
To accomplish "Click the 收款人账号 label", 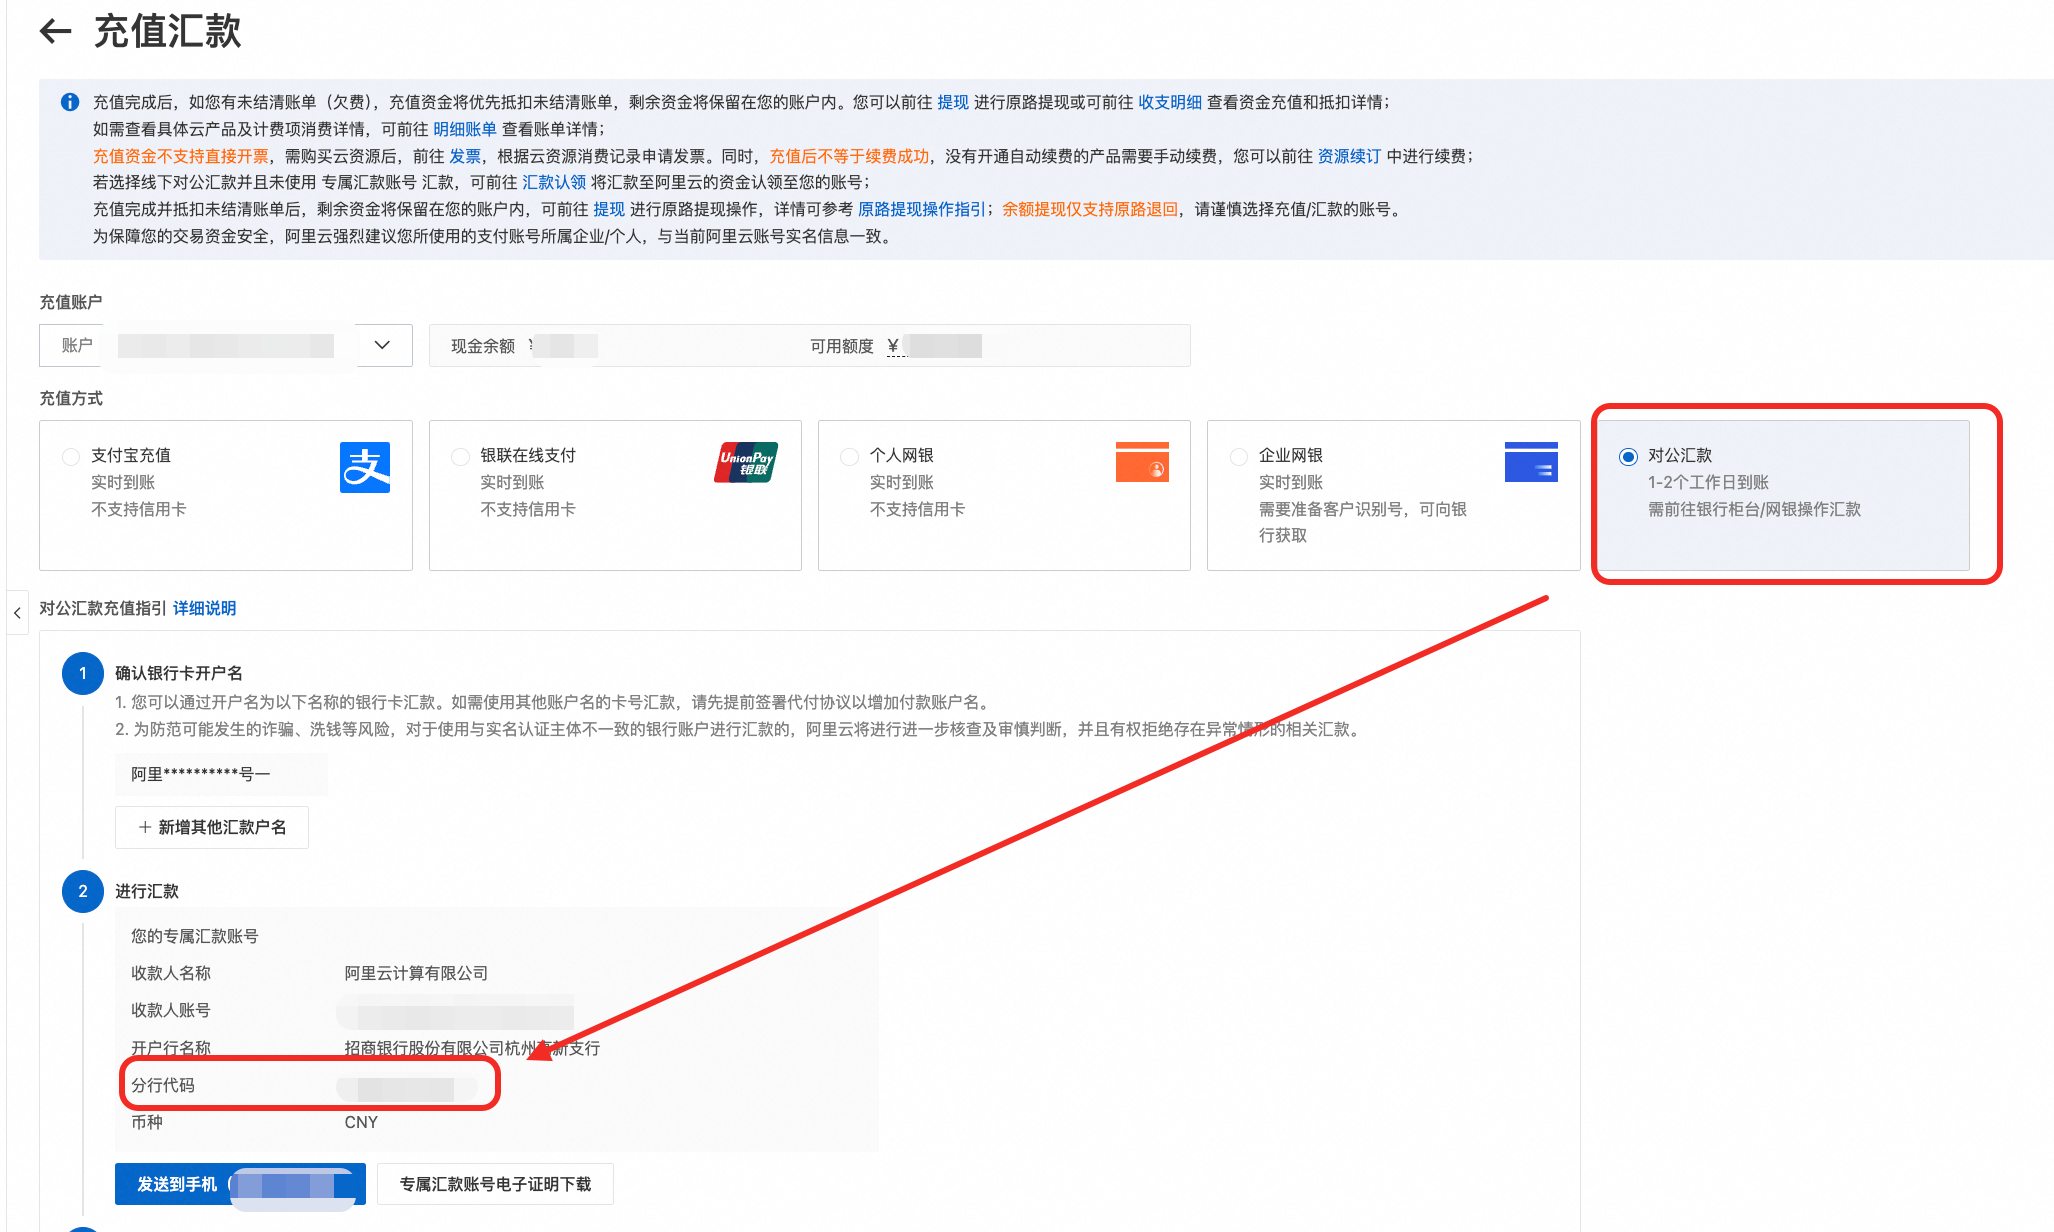I will pos(171,1010).
